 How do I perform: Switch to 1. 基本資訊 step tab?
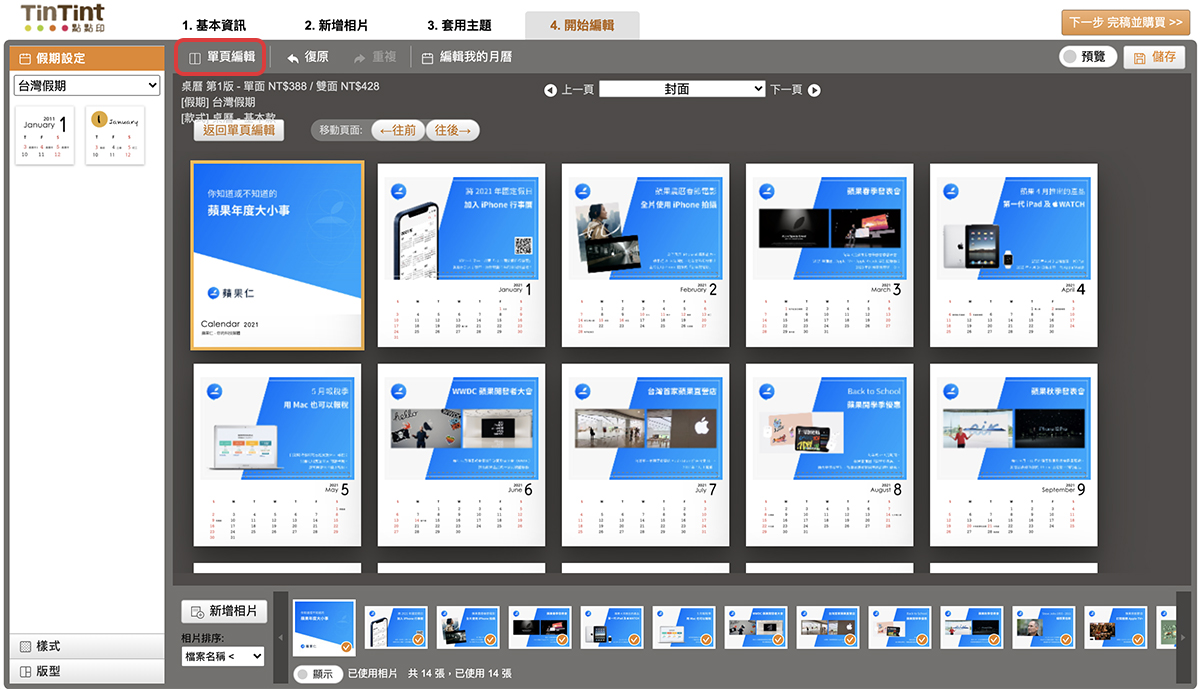[213, 25]
